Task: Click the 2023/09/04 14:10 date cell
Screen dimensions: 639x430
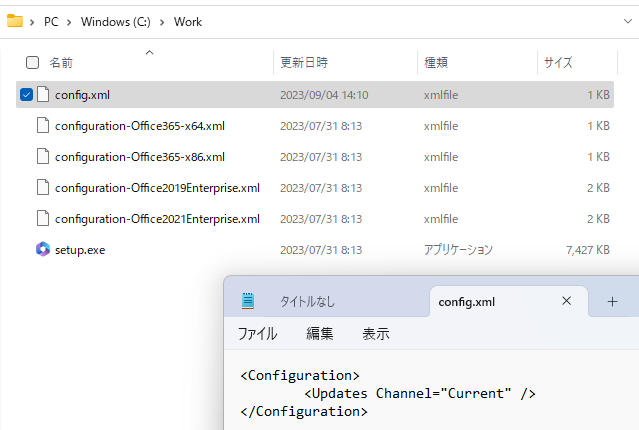Action: tap(324, 95)
